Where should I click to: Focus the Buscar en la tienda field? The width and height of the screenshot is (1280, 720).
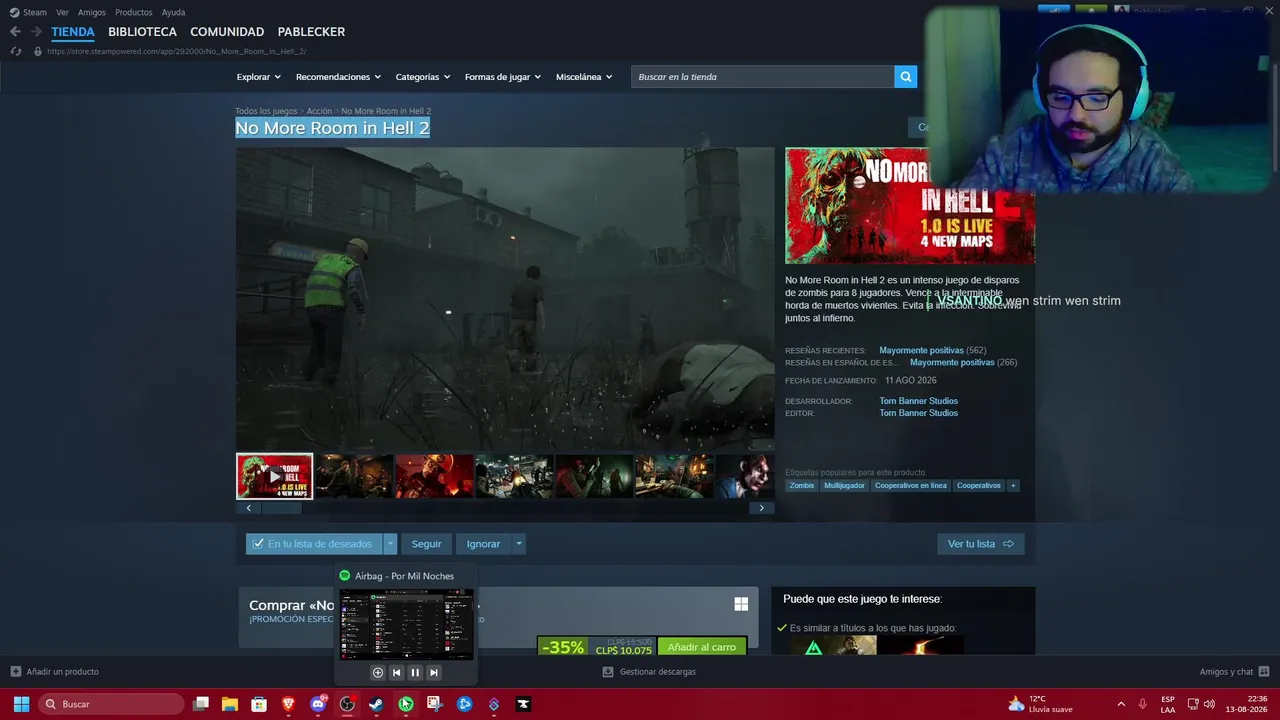point(762,77)
